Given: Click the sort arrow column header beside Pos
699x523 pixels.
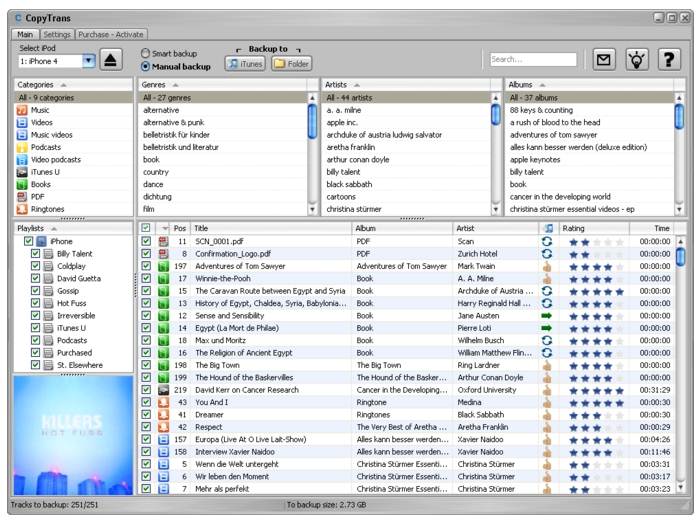Looking at the screenshot, I should click(x=164, y=228).
